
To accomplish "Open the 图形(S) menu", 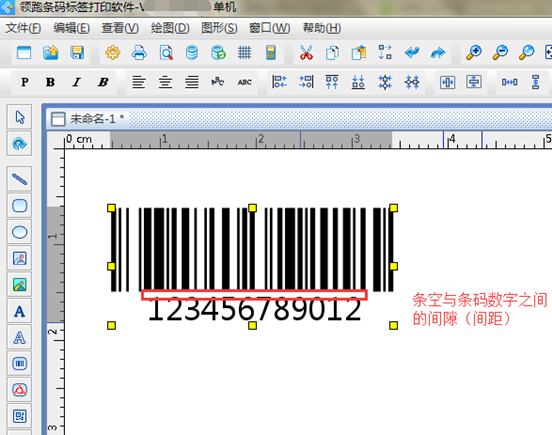I will coord(219,28).
